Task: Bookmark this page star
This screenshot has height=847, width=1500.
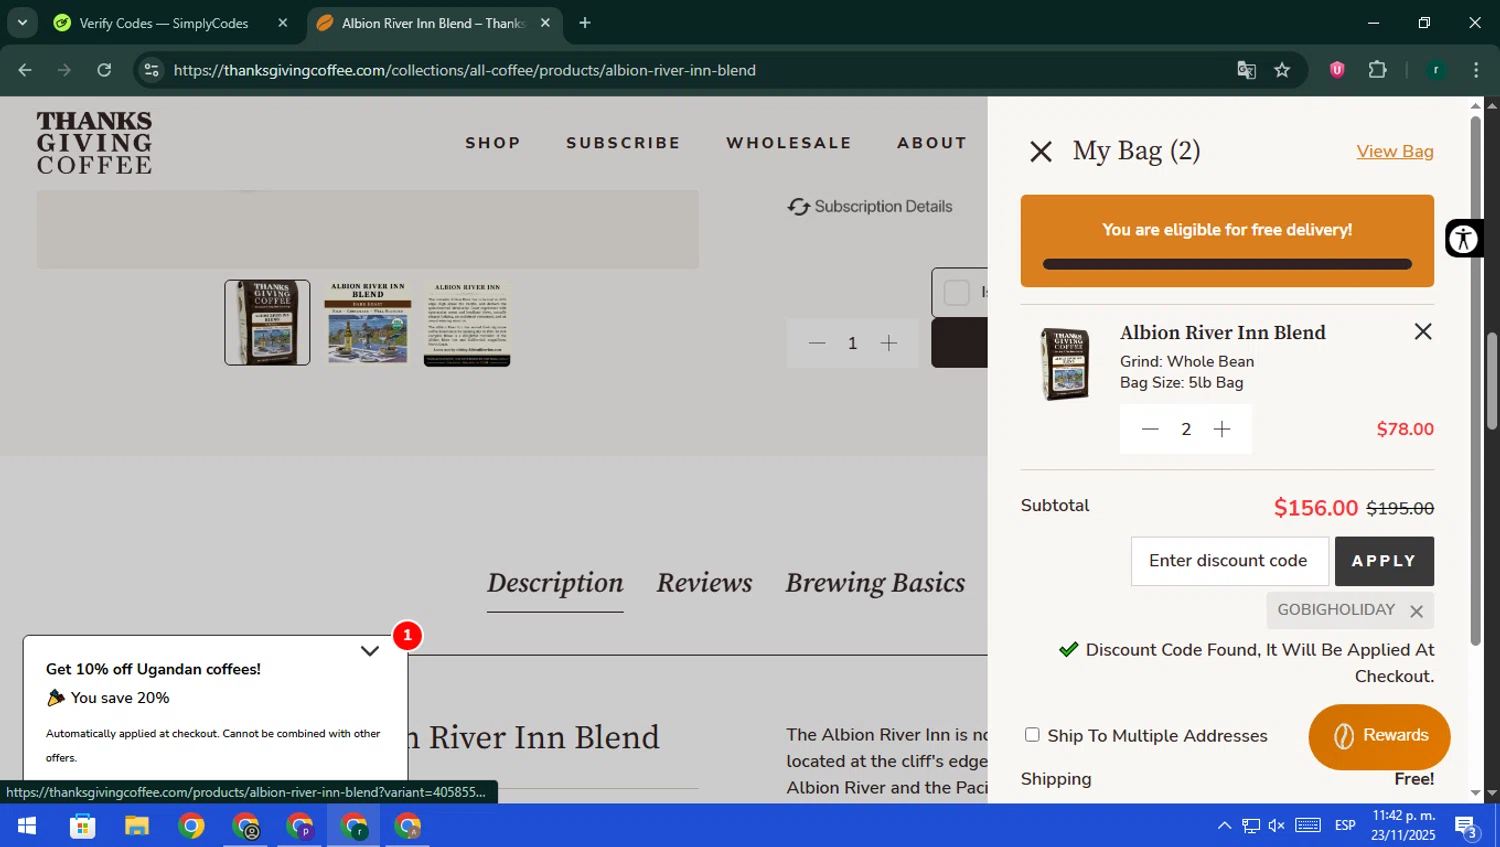Action: 1282,70
